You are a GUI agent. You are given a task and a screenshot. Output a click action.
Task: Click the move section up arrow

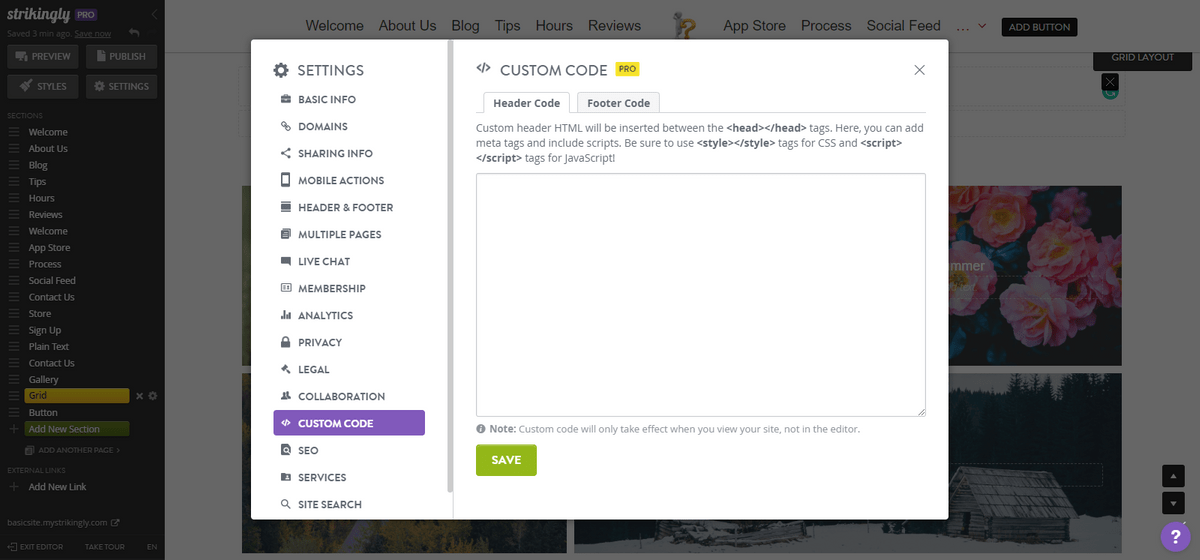pyautogui.click(x=1174, y=476)
